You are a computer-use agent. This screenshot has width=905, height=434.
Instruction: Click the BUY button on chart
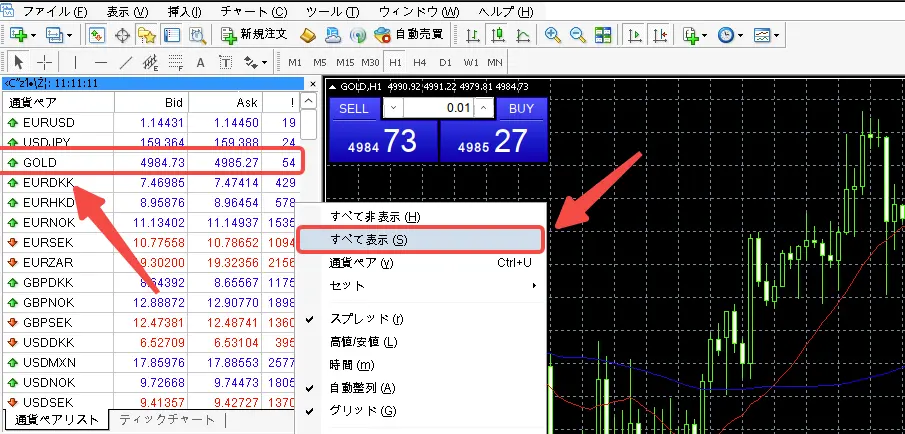pos(521,108)
